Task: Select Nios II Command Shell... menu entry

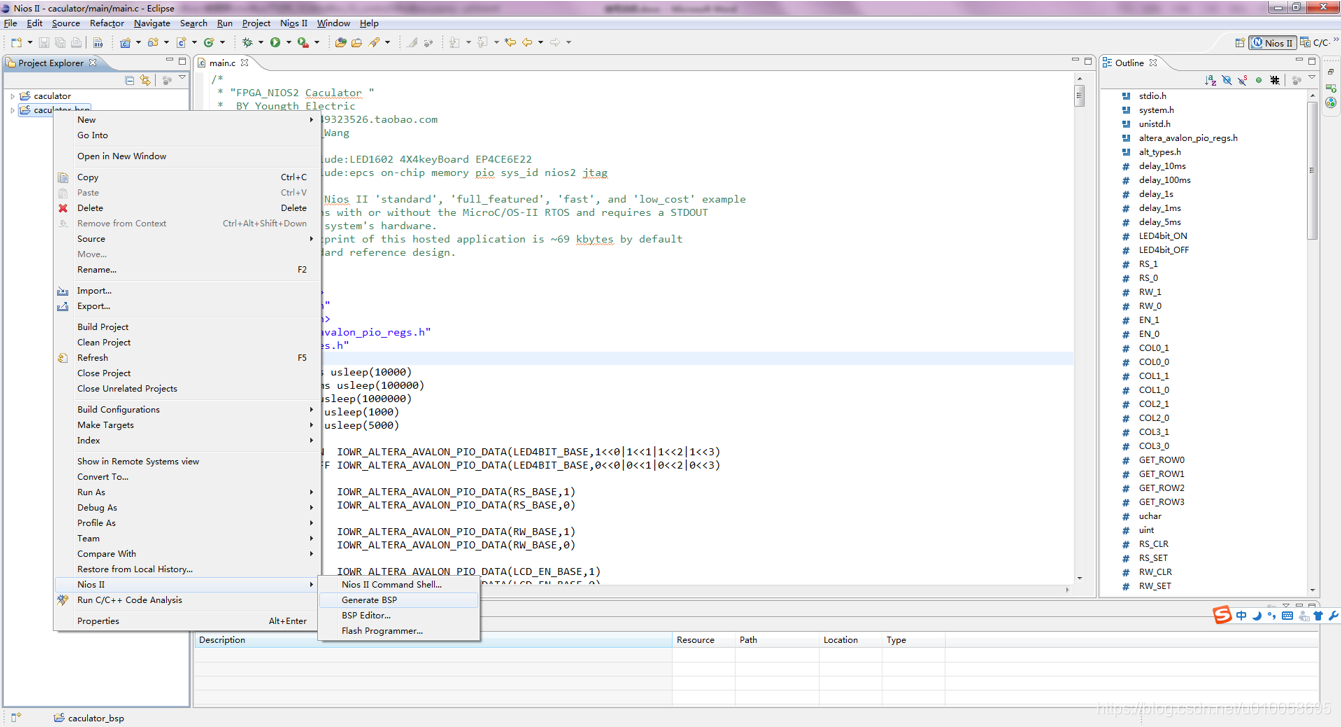Action: [x=398, y=585]
